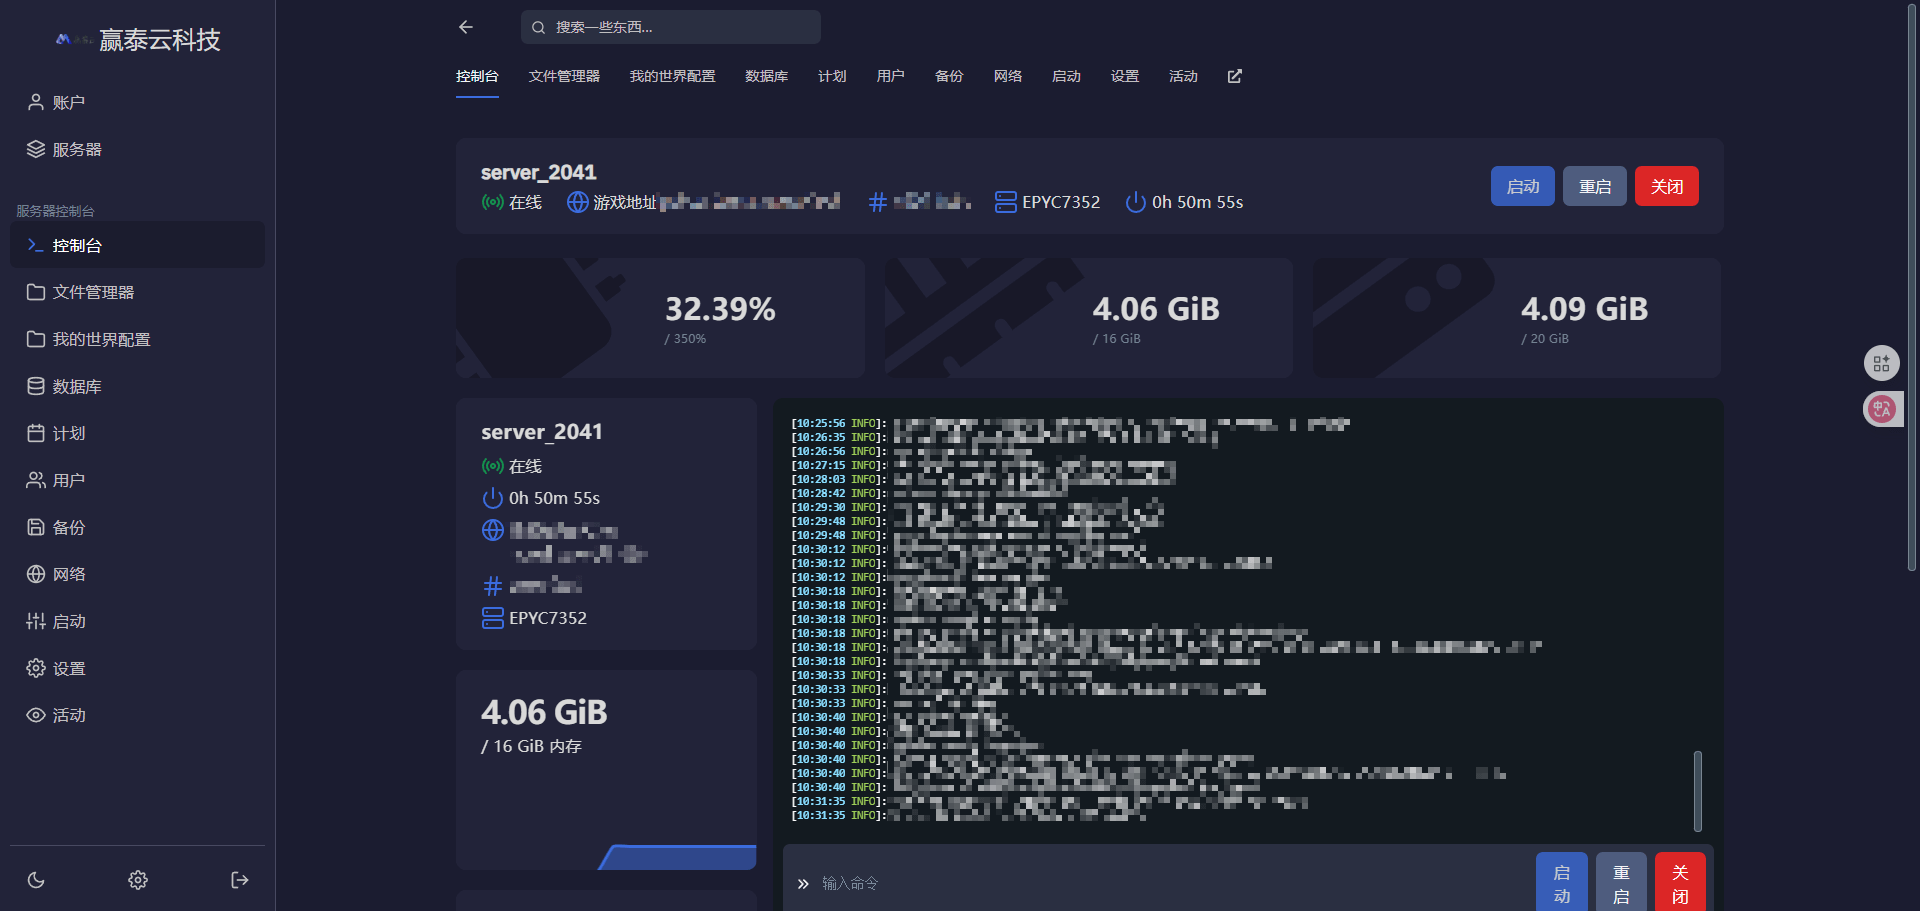This screenshot has height=911, width=1920.
Task: Switch to 文件管理器 tab
Action: [564, 76]
